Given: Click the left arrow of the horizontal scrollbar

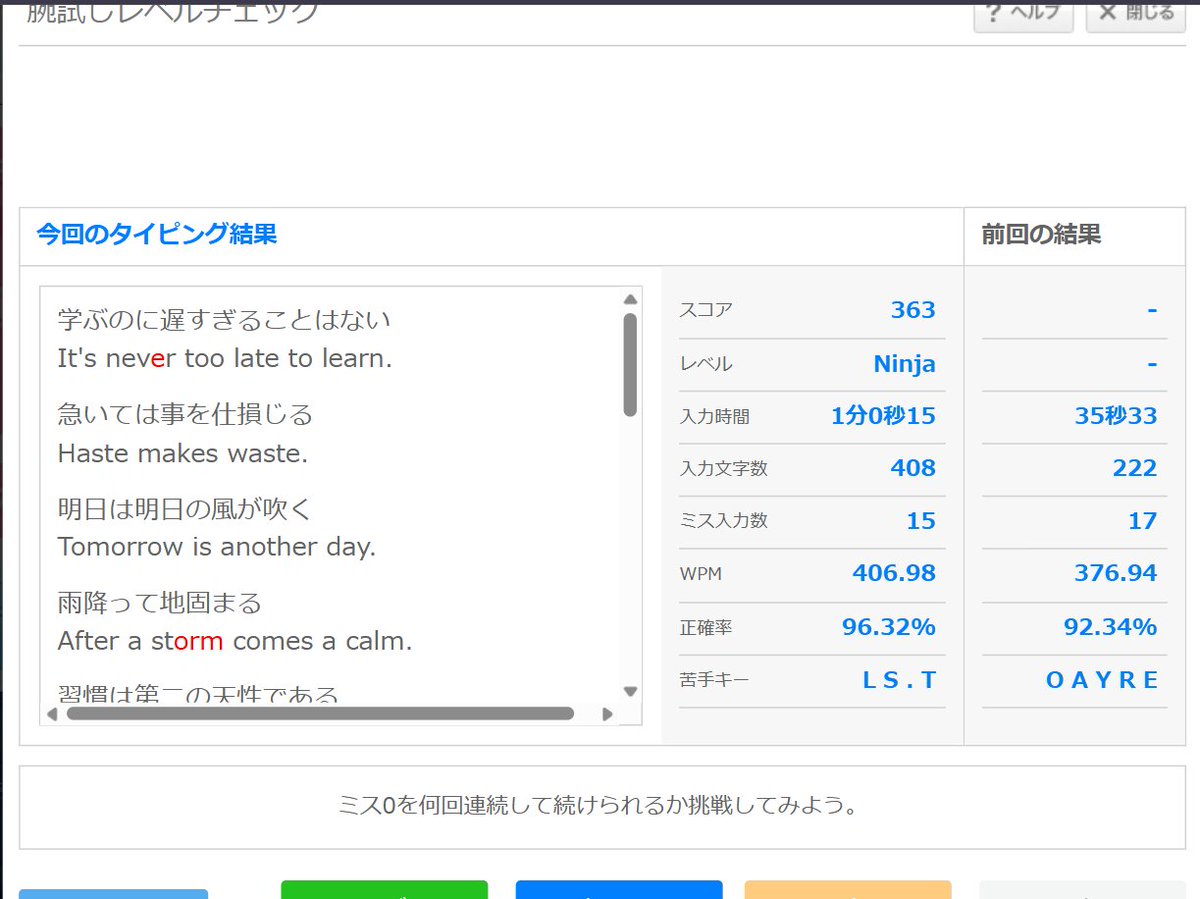Looking at the screenshot, I should pyautogui.click(x=50, y=714).
